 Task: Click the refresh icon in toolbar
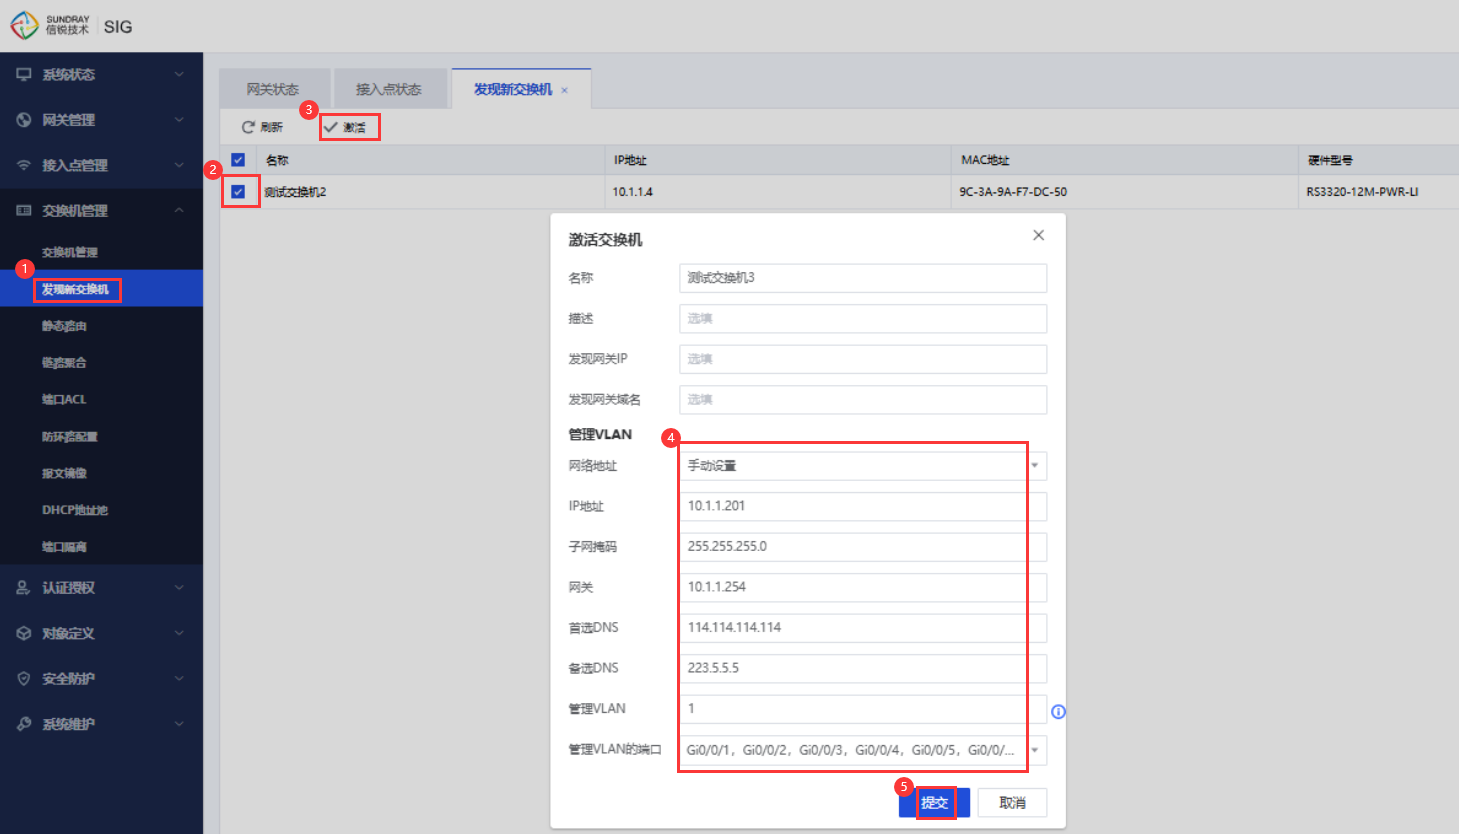(248, 127)
